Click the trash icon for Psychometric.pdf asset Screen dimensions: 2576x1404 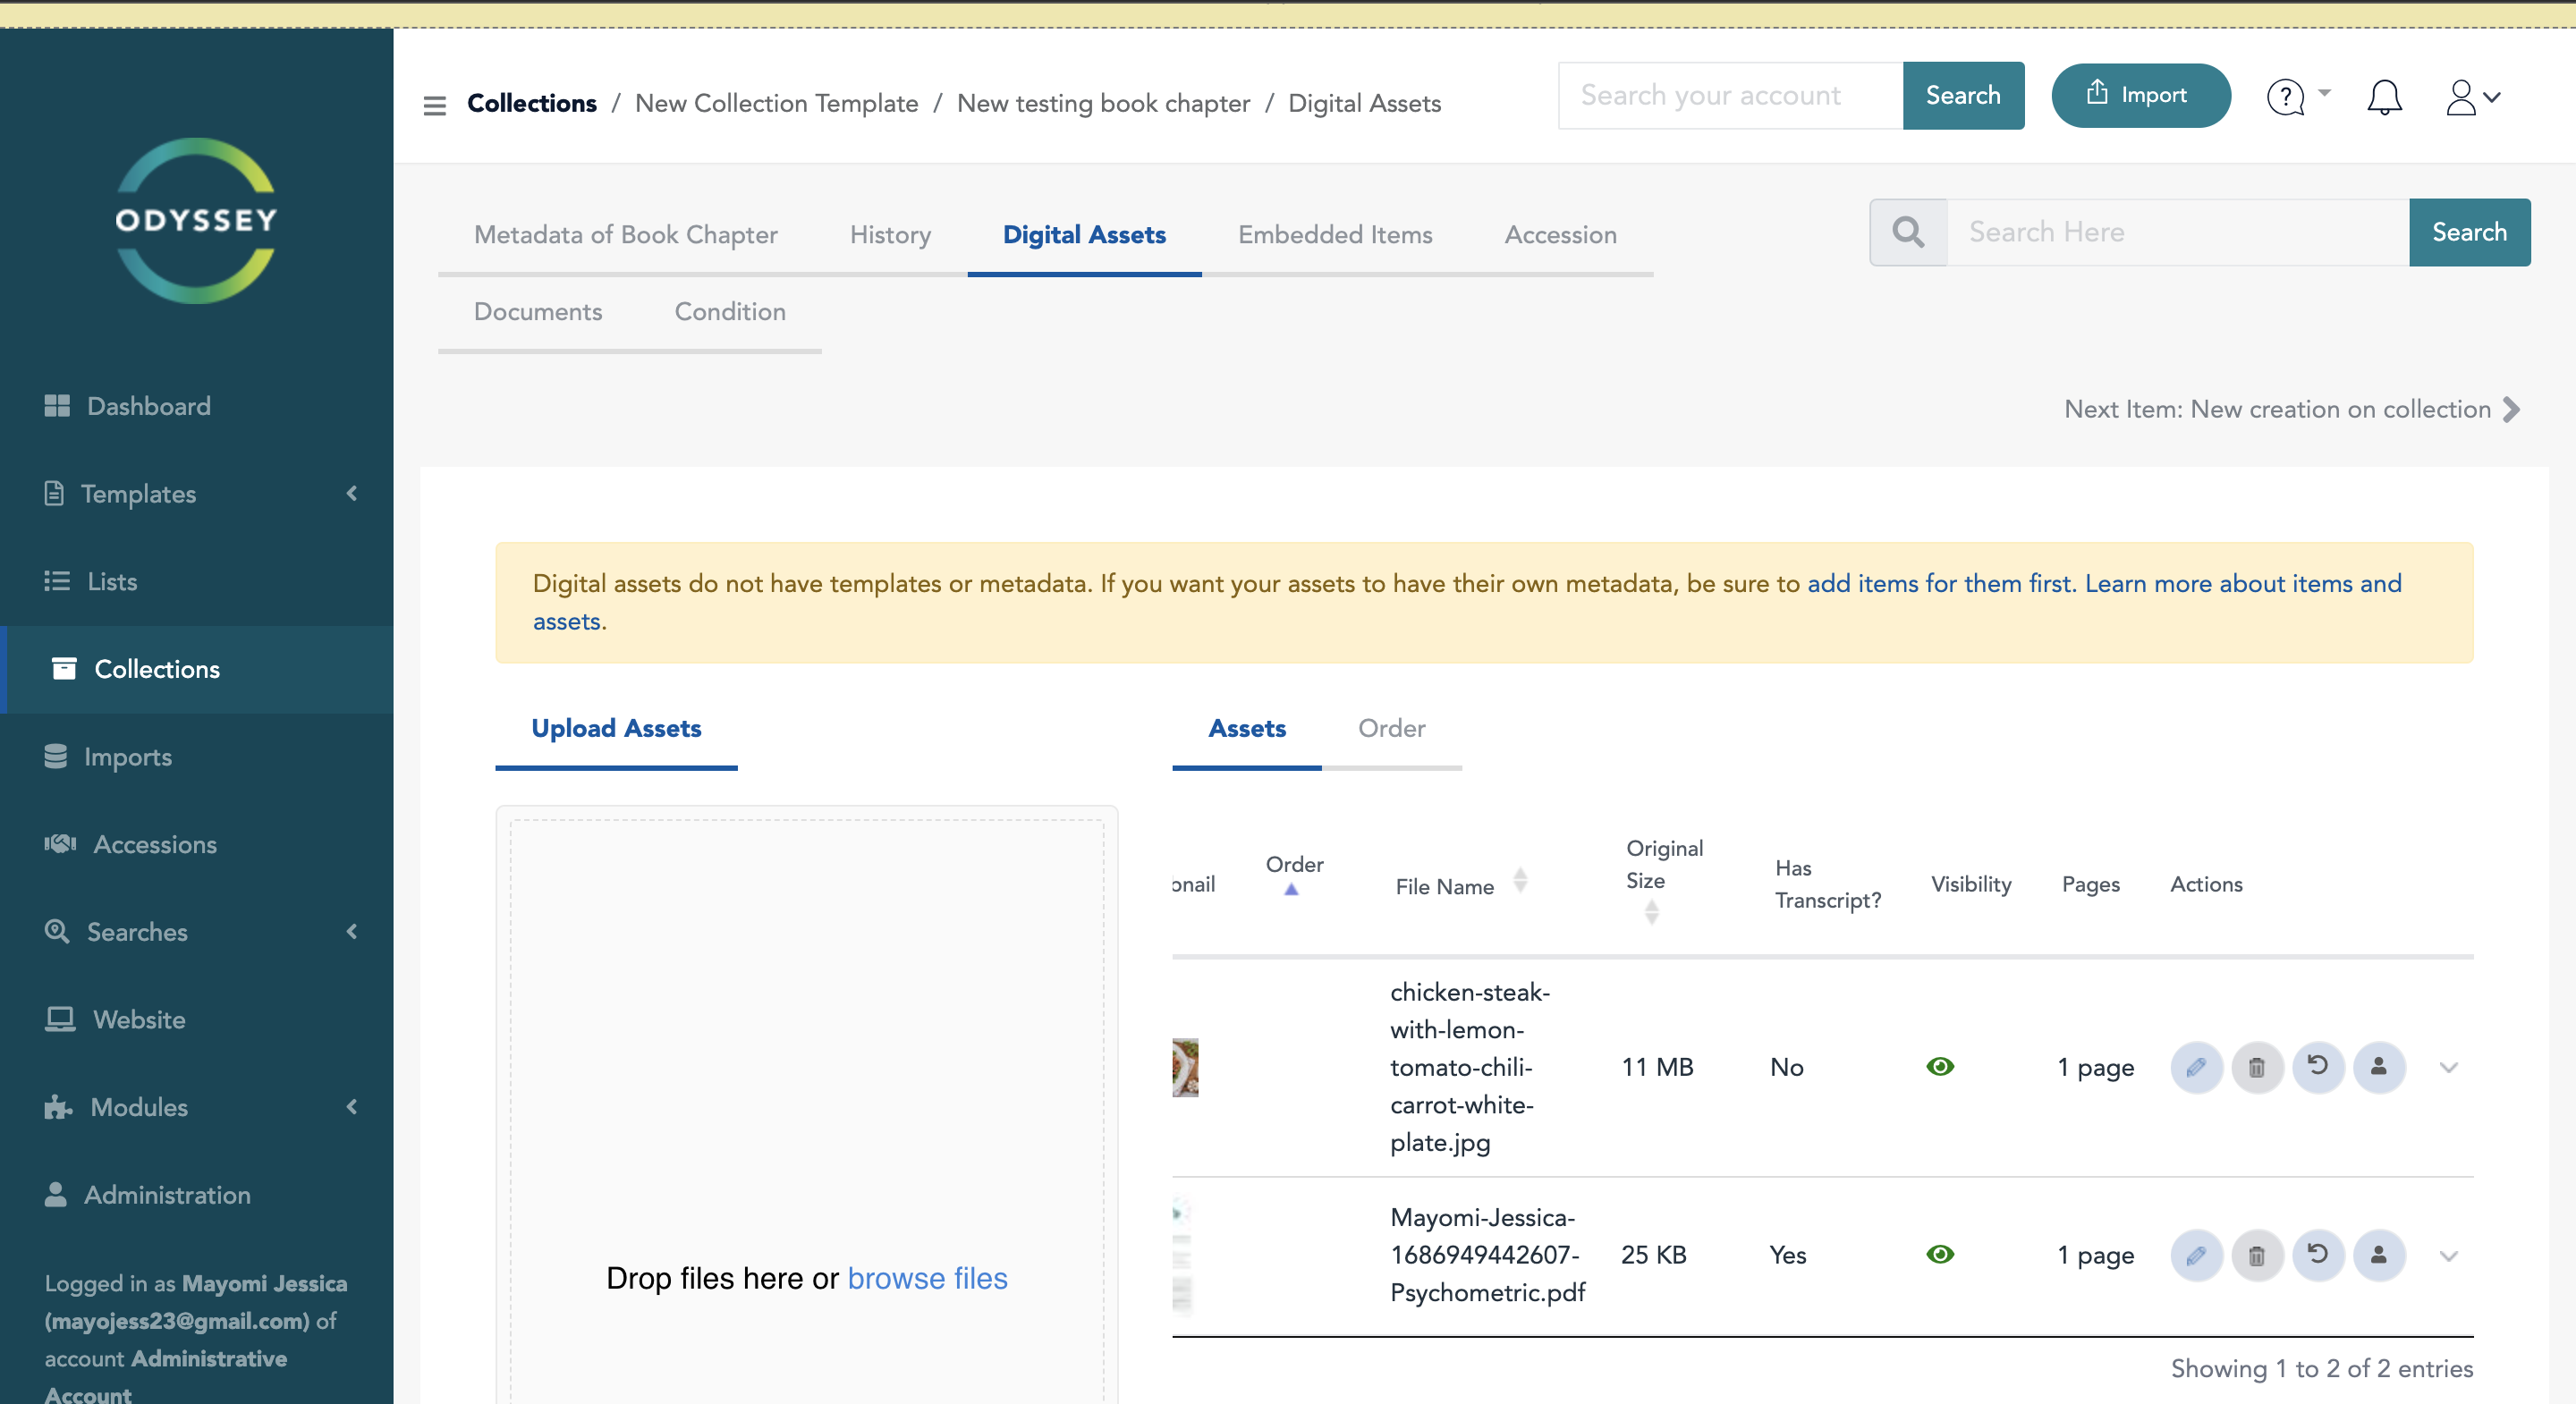pos(2256,1255)
